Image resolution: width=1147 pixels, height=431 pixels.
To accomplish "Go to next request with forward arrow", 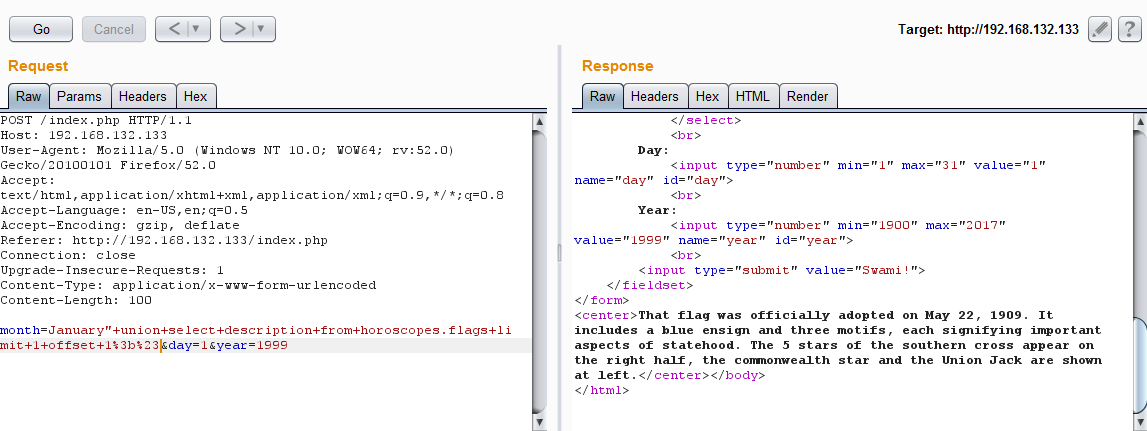I will 238,29.
